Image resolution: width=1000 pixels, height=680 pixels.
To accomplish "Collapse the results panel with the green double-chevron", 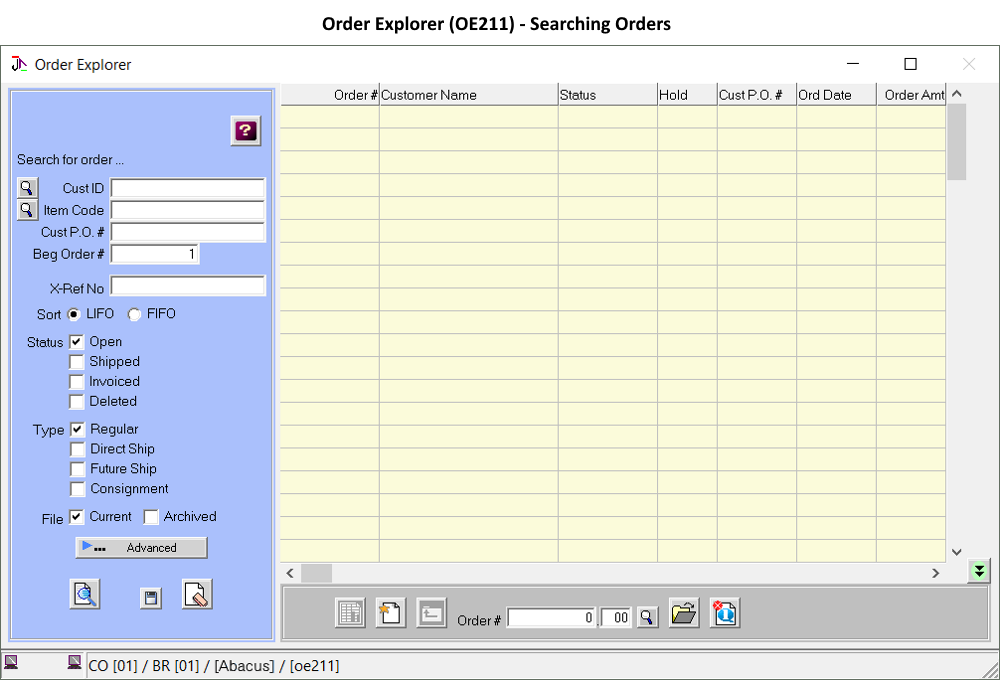I will click(x=978, y=570).
